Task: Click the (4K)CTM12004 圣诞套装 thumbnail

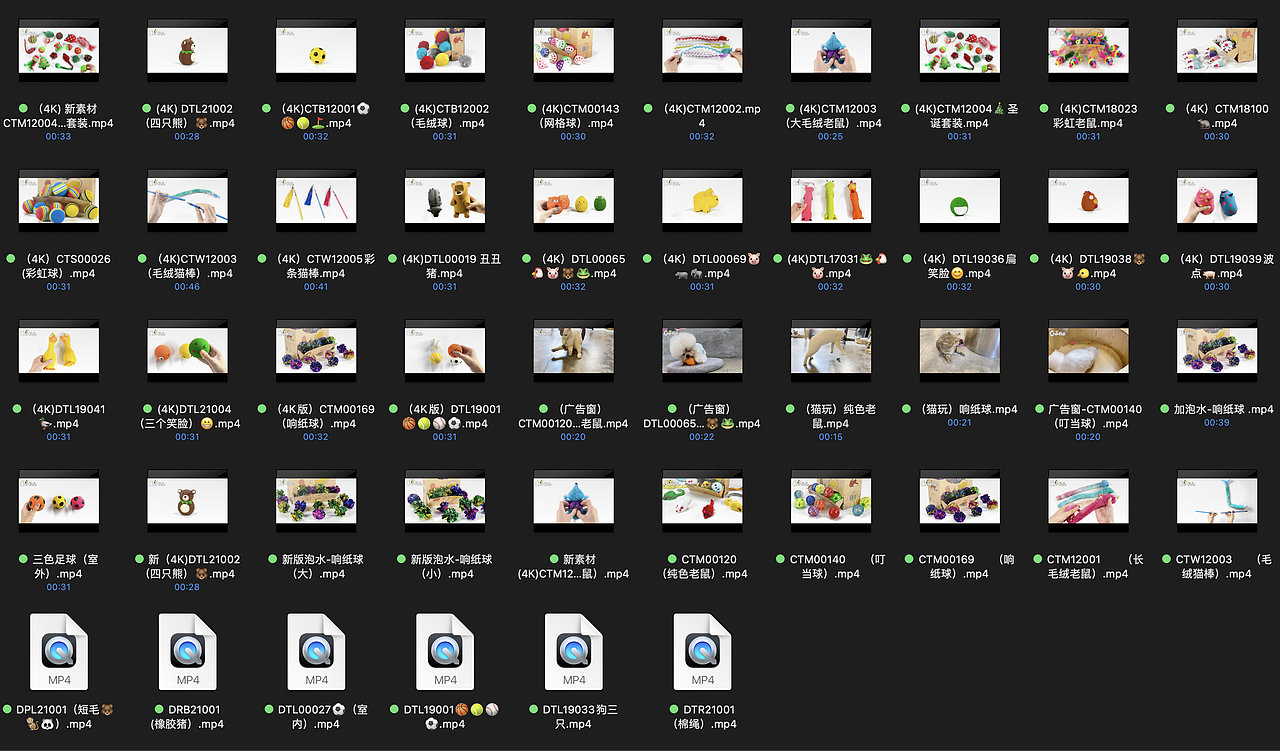Action: (x=959, y=49)
